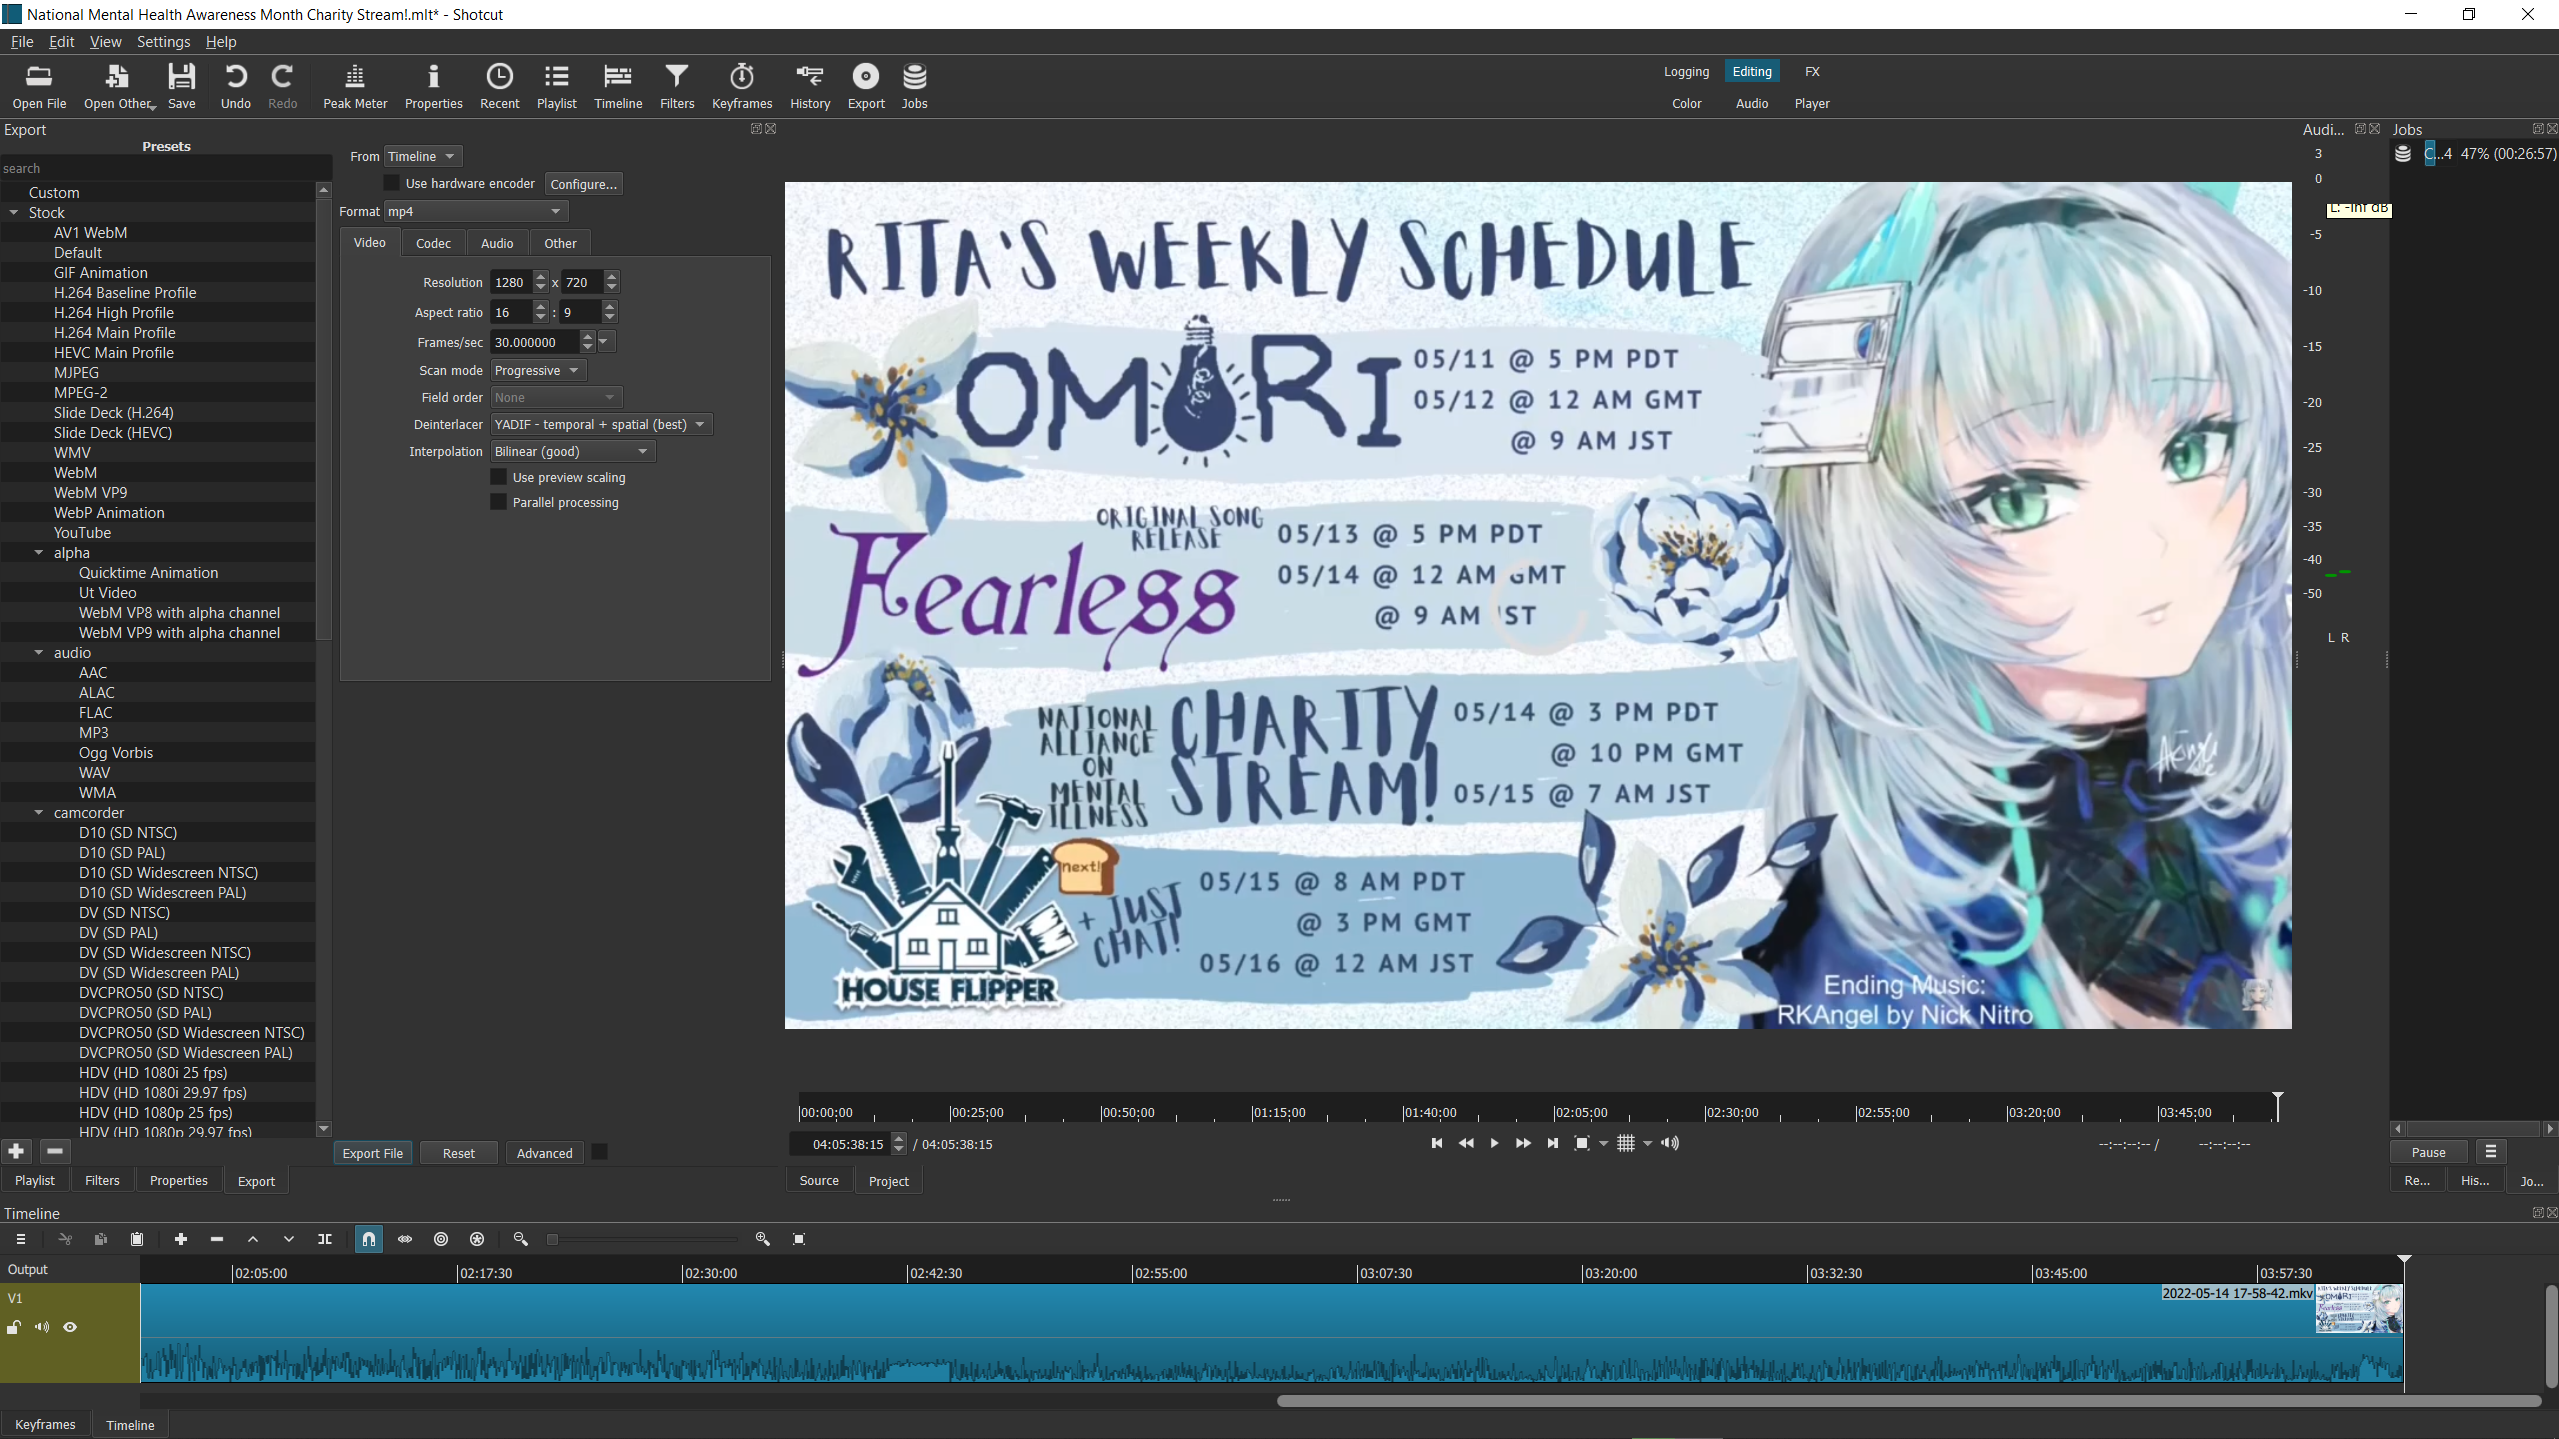
Task: Click the player fast forward button
Action: (x=1523, y=1143)
